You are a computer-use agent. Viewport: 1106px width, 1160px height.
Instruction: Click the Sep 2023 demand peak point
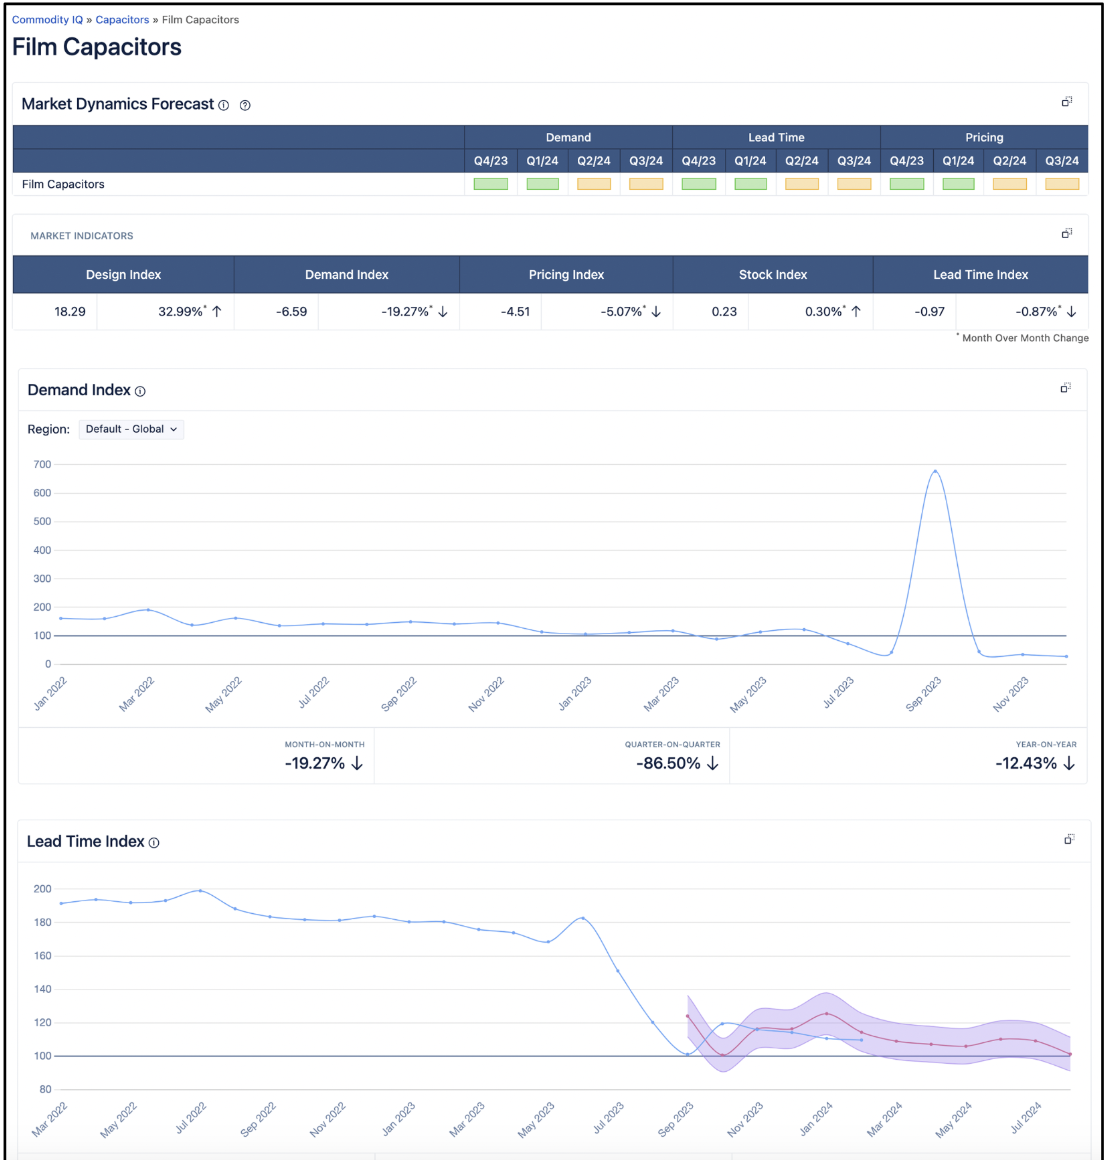[935, 471]
